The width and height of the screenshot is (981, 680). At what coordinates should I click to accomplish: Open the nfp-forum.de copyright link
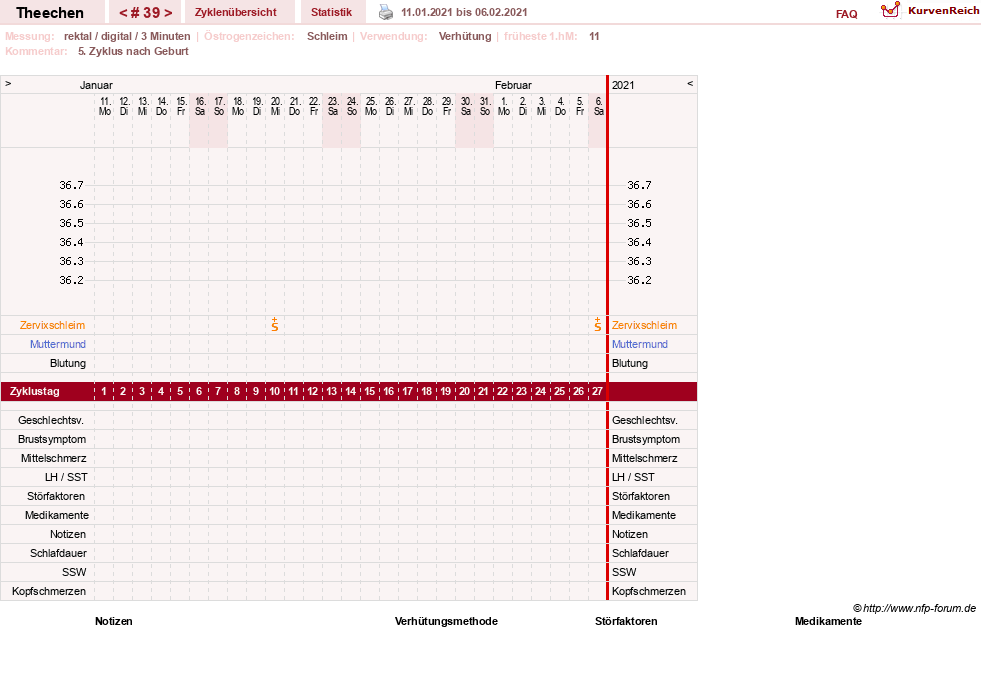[914, 608]
